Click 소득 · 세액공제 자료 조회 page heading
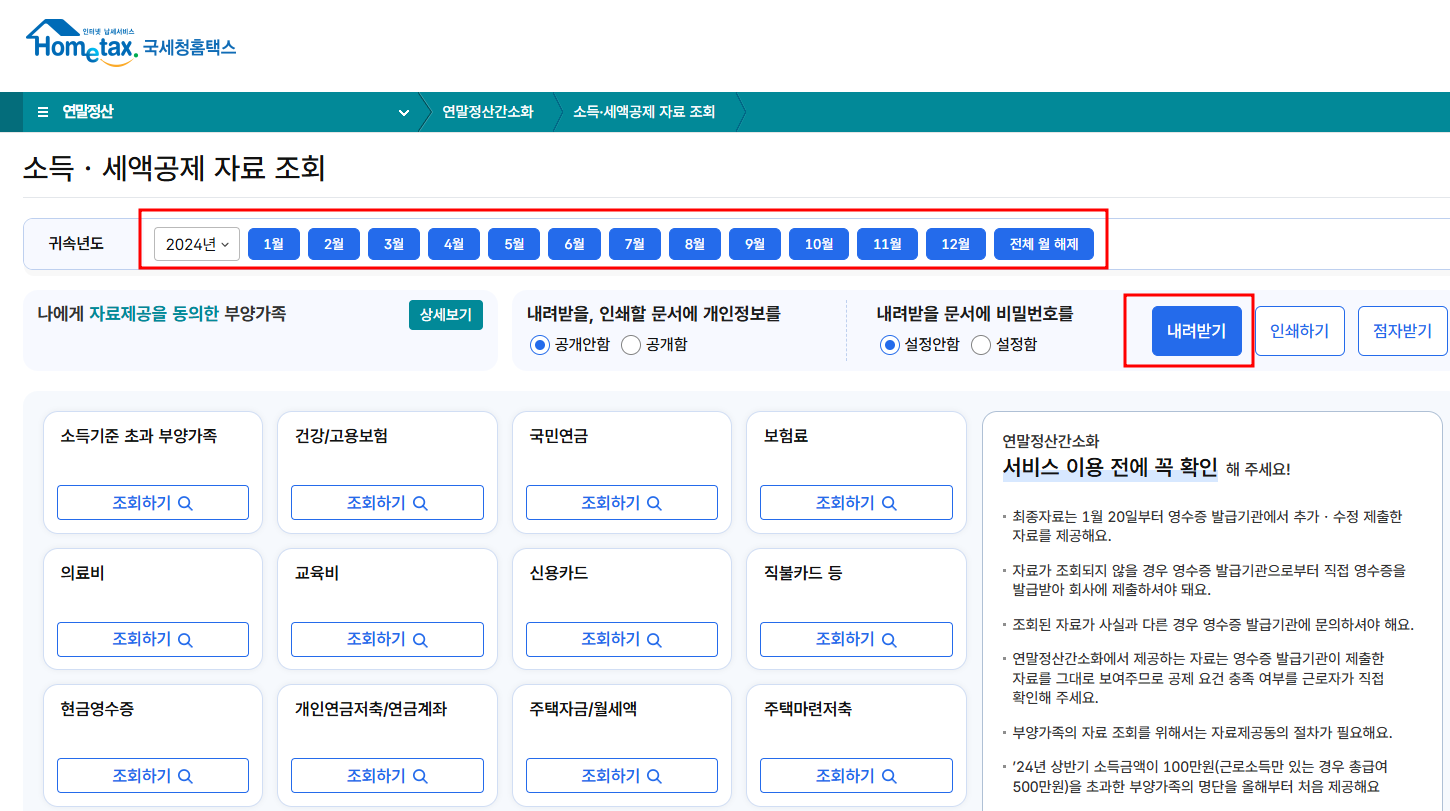The image size is (1450, 811). click(x=174, y=168)
